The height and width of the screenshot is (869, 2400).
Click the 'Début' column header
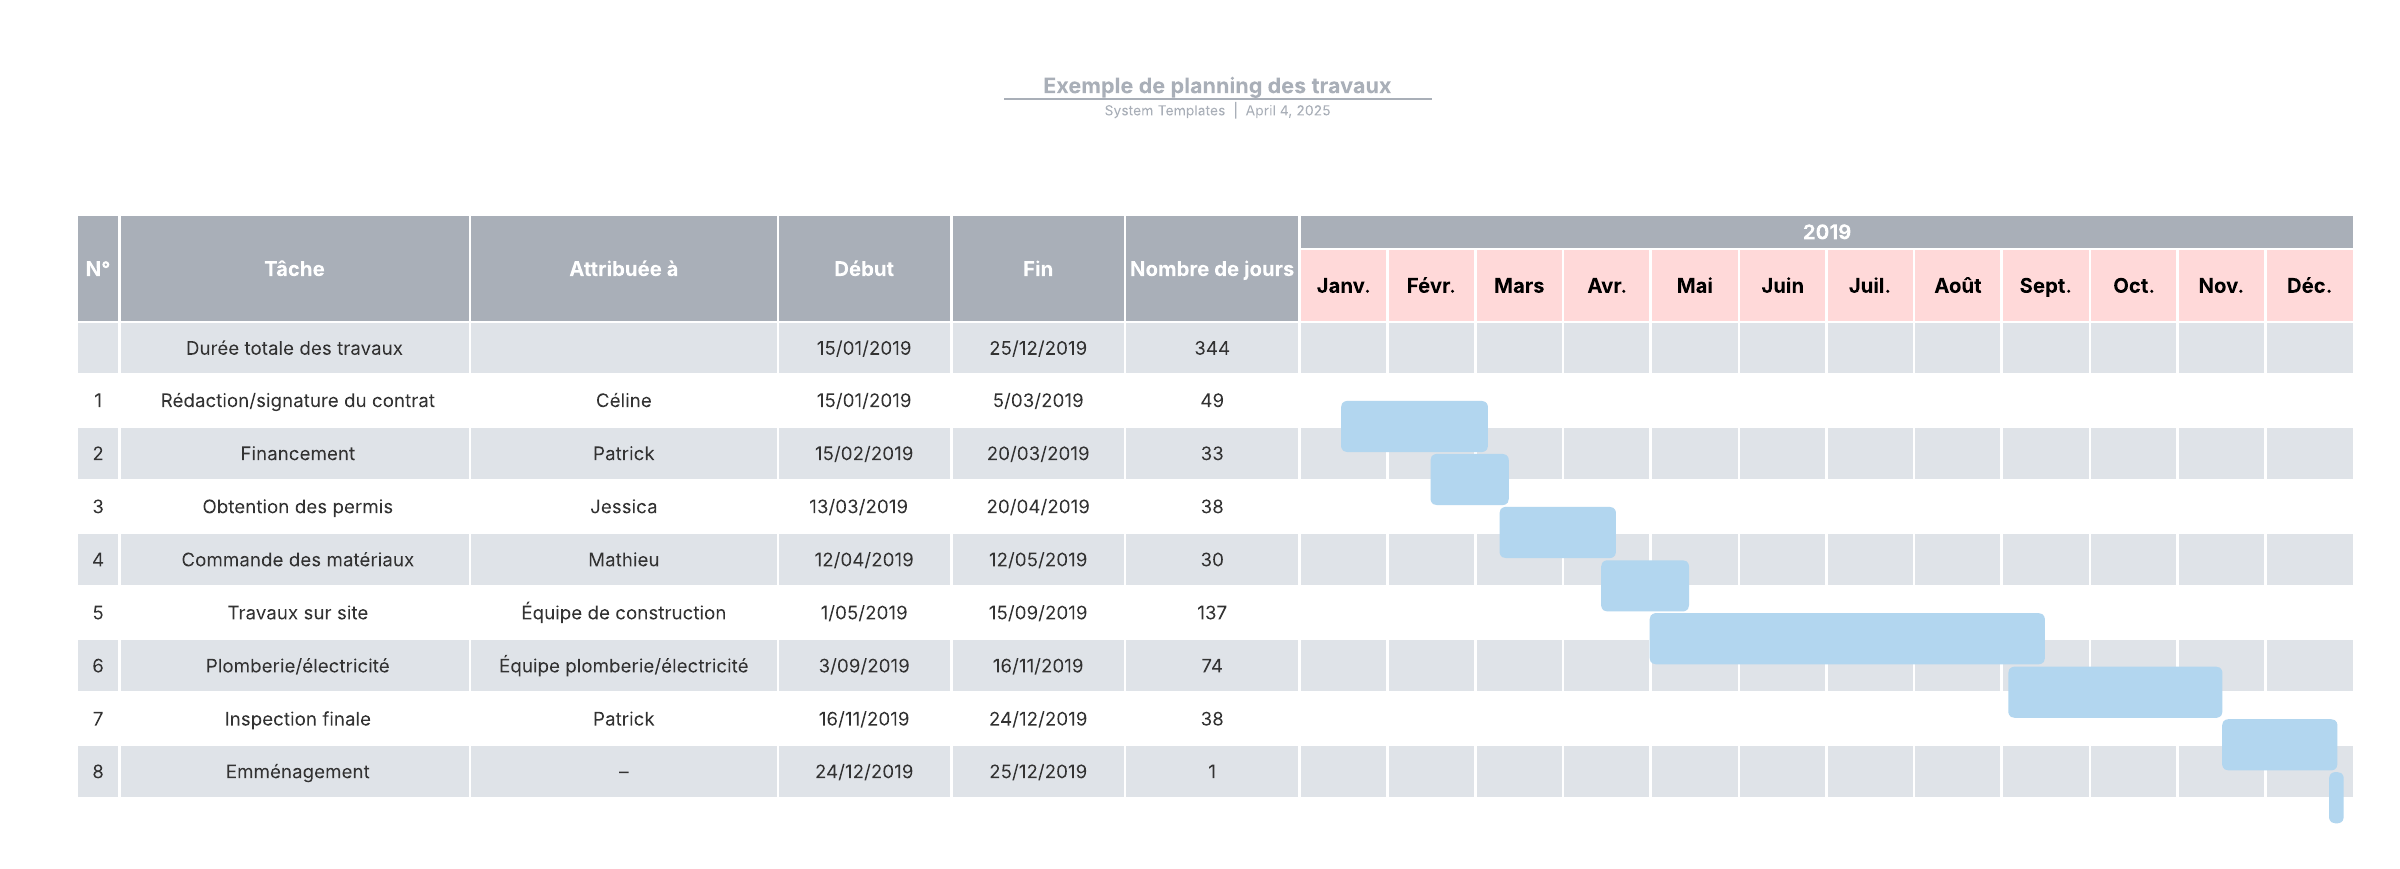(x=864, y=269)
